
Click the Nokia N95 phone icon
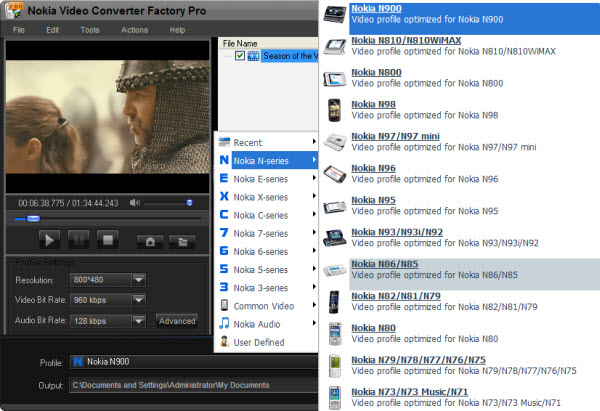coord(334,207)
